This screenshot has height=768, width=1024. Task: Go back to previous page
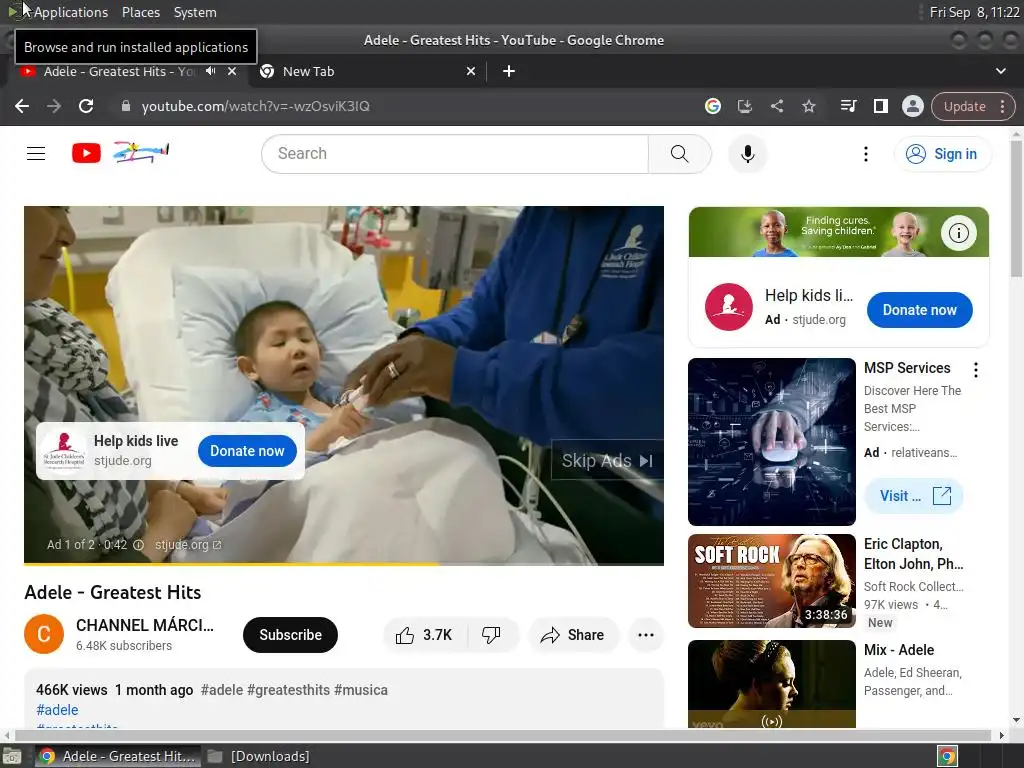[22, 106]
